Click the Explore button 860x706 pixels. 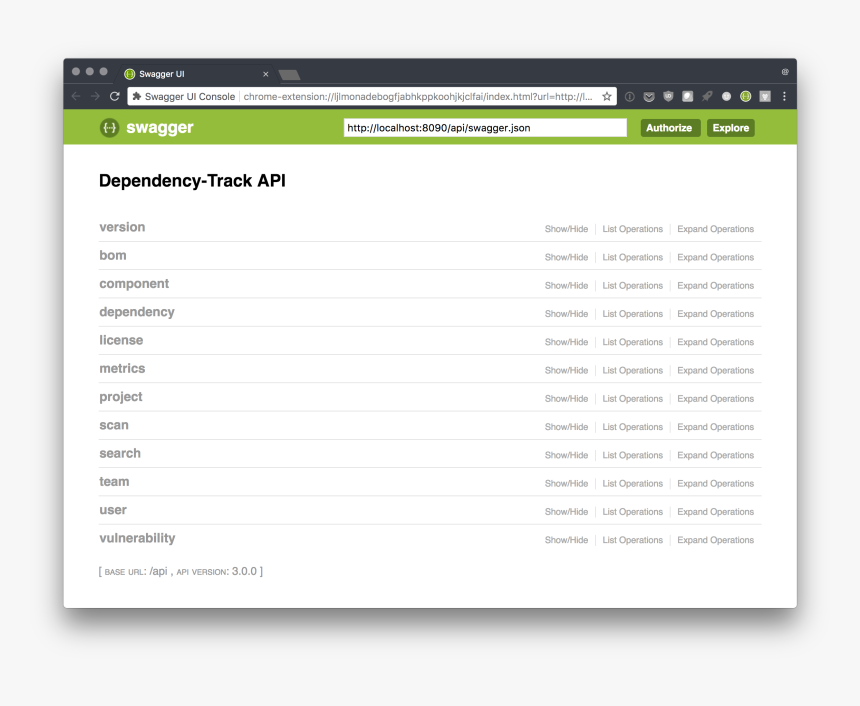731,128
